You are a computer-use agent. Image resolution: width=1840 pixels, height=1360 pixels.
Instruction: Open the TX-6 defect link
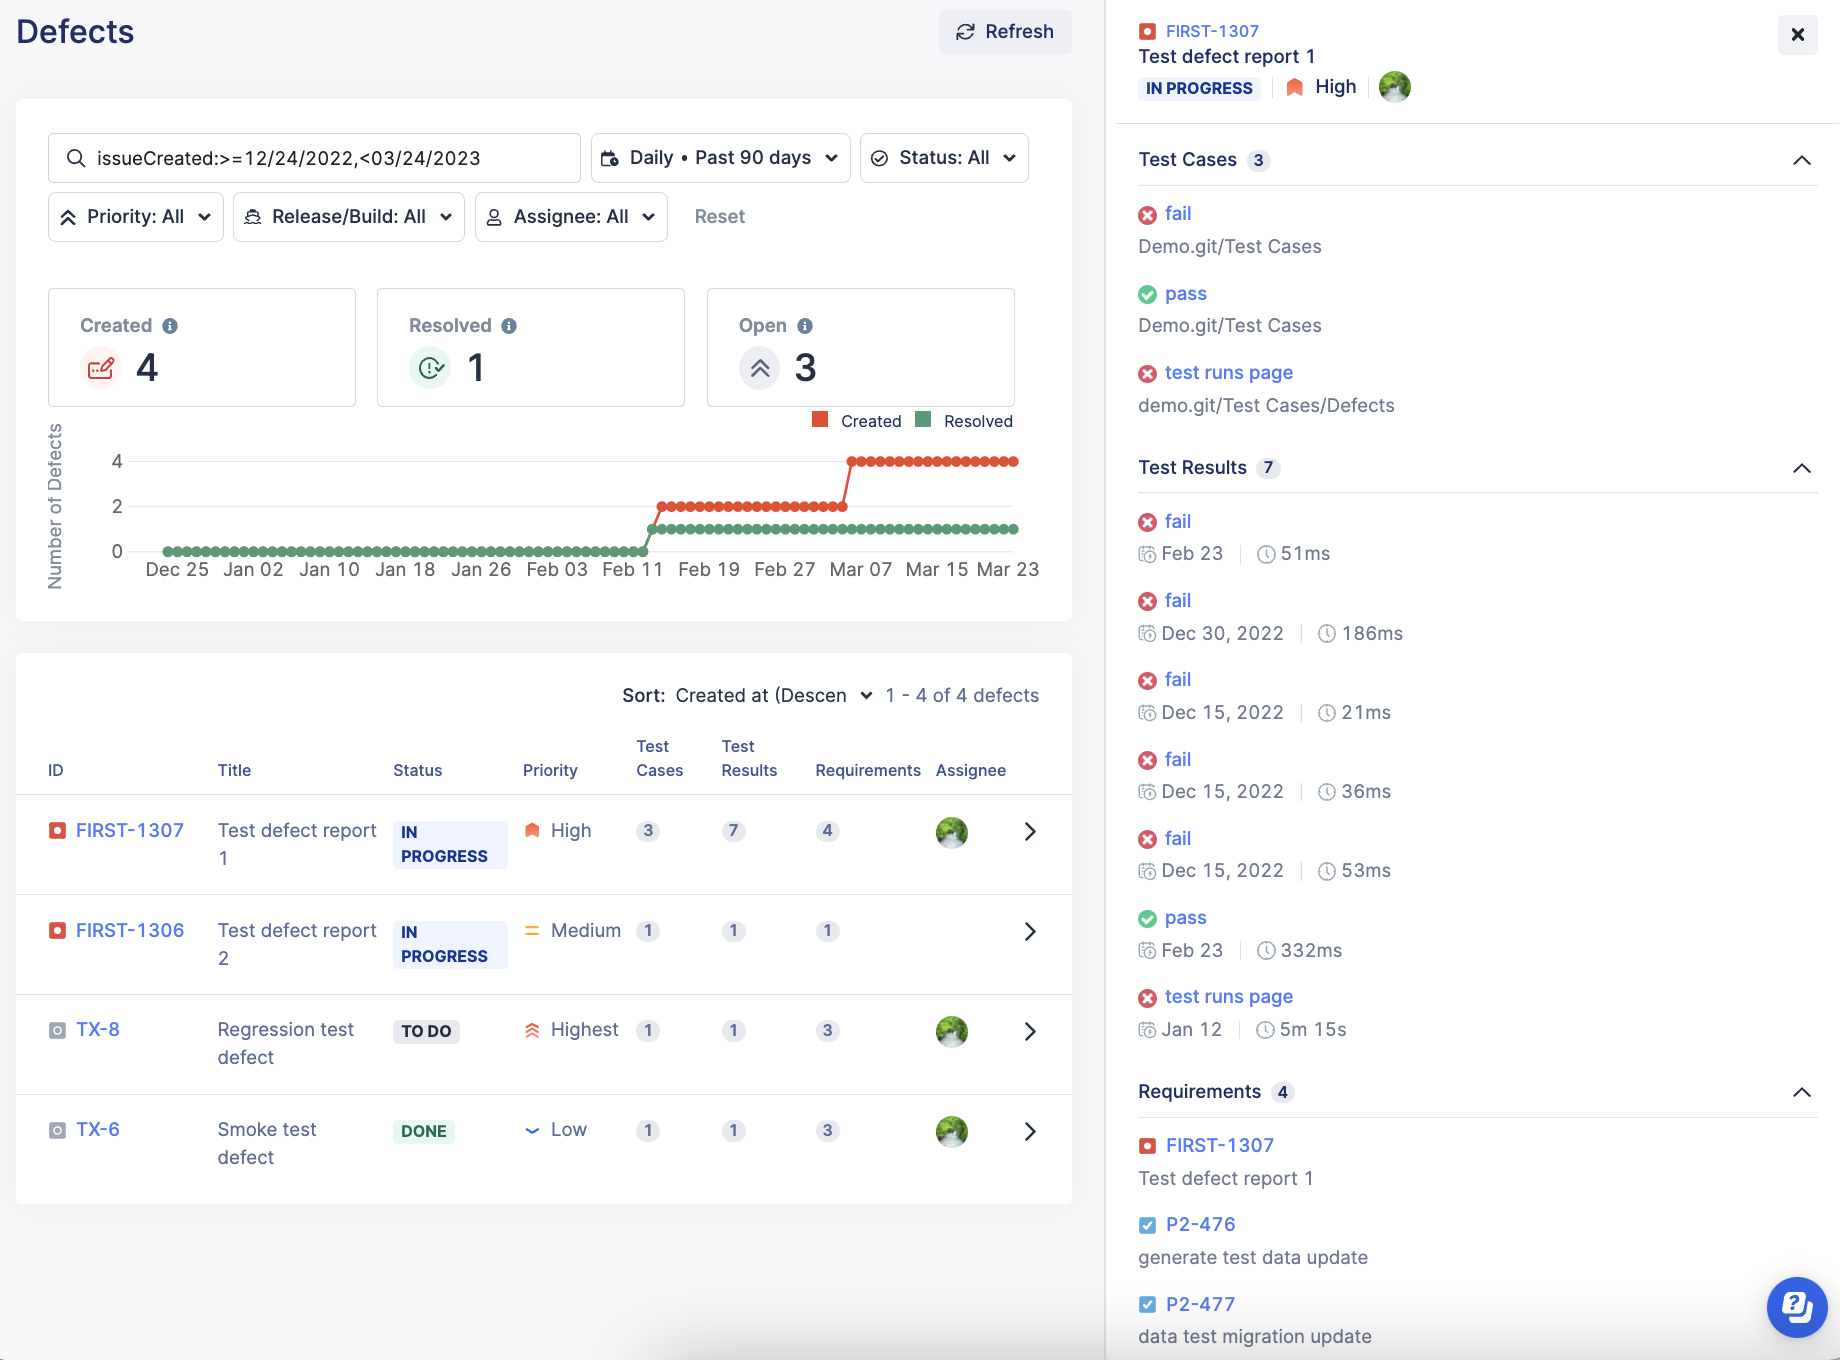click(98, 1130)
